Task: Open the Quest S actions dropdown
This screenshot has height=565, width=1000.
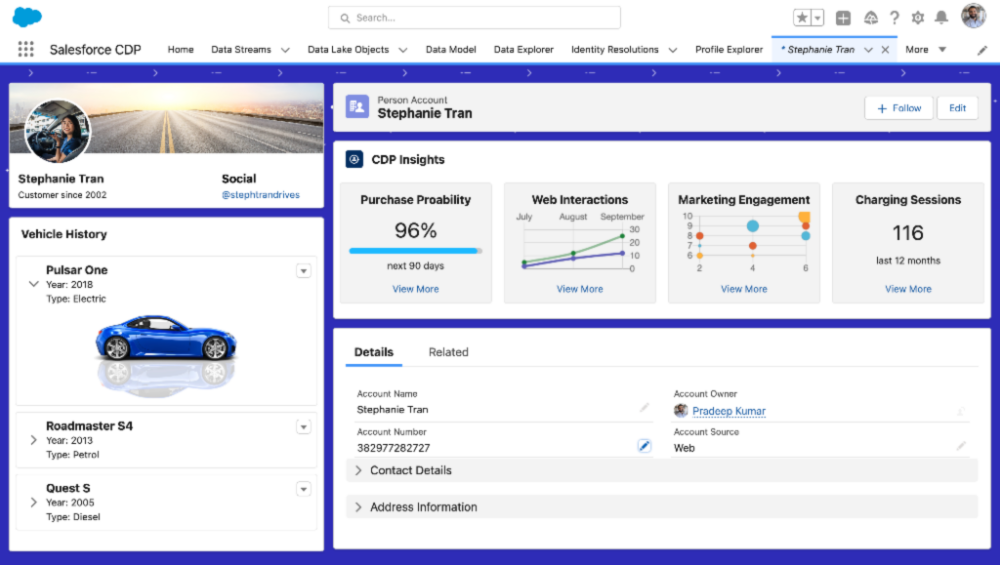Action: pyautogui.click(x=304, y=489)
